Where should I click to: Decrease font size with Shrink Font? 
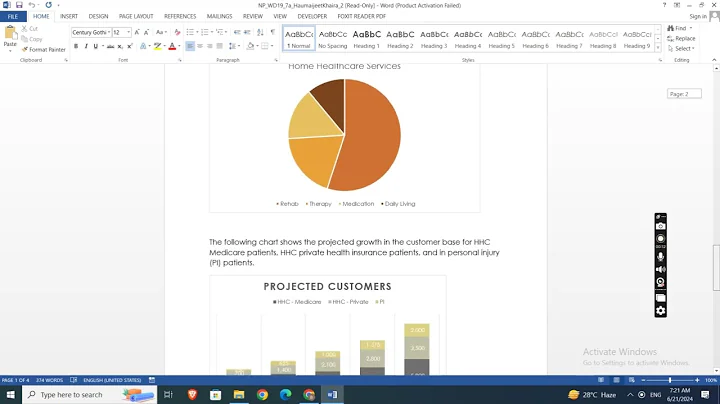pyautogui.click(x=146, y=32)
